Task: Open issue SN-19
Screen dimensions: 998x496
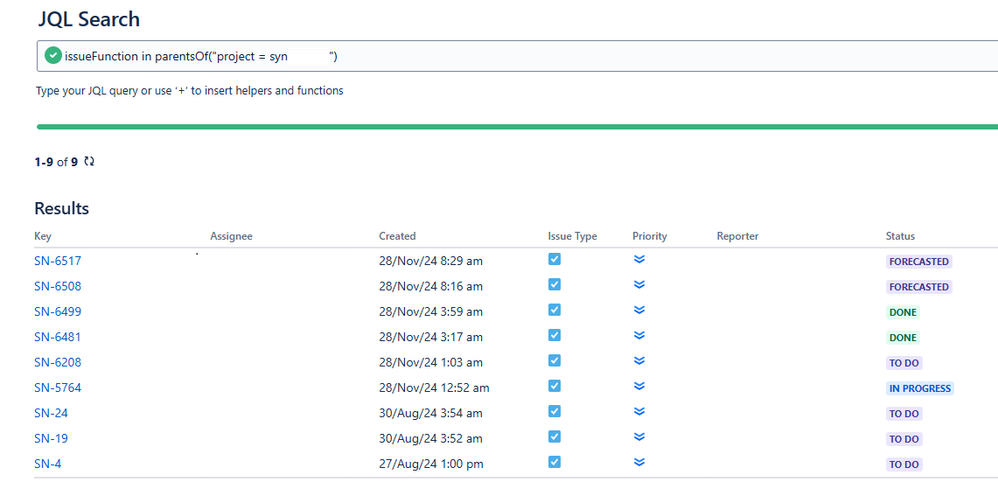Action: click(51, 439)
